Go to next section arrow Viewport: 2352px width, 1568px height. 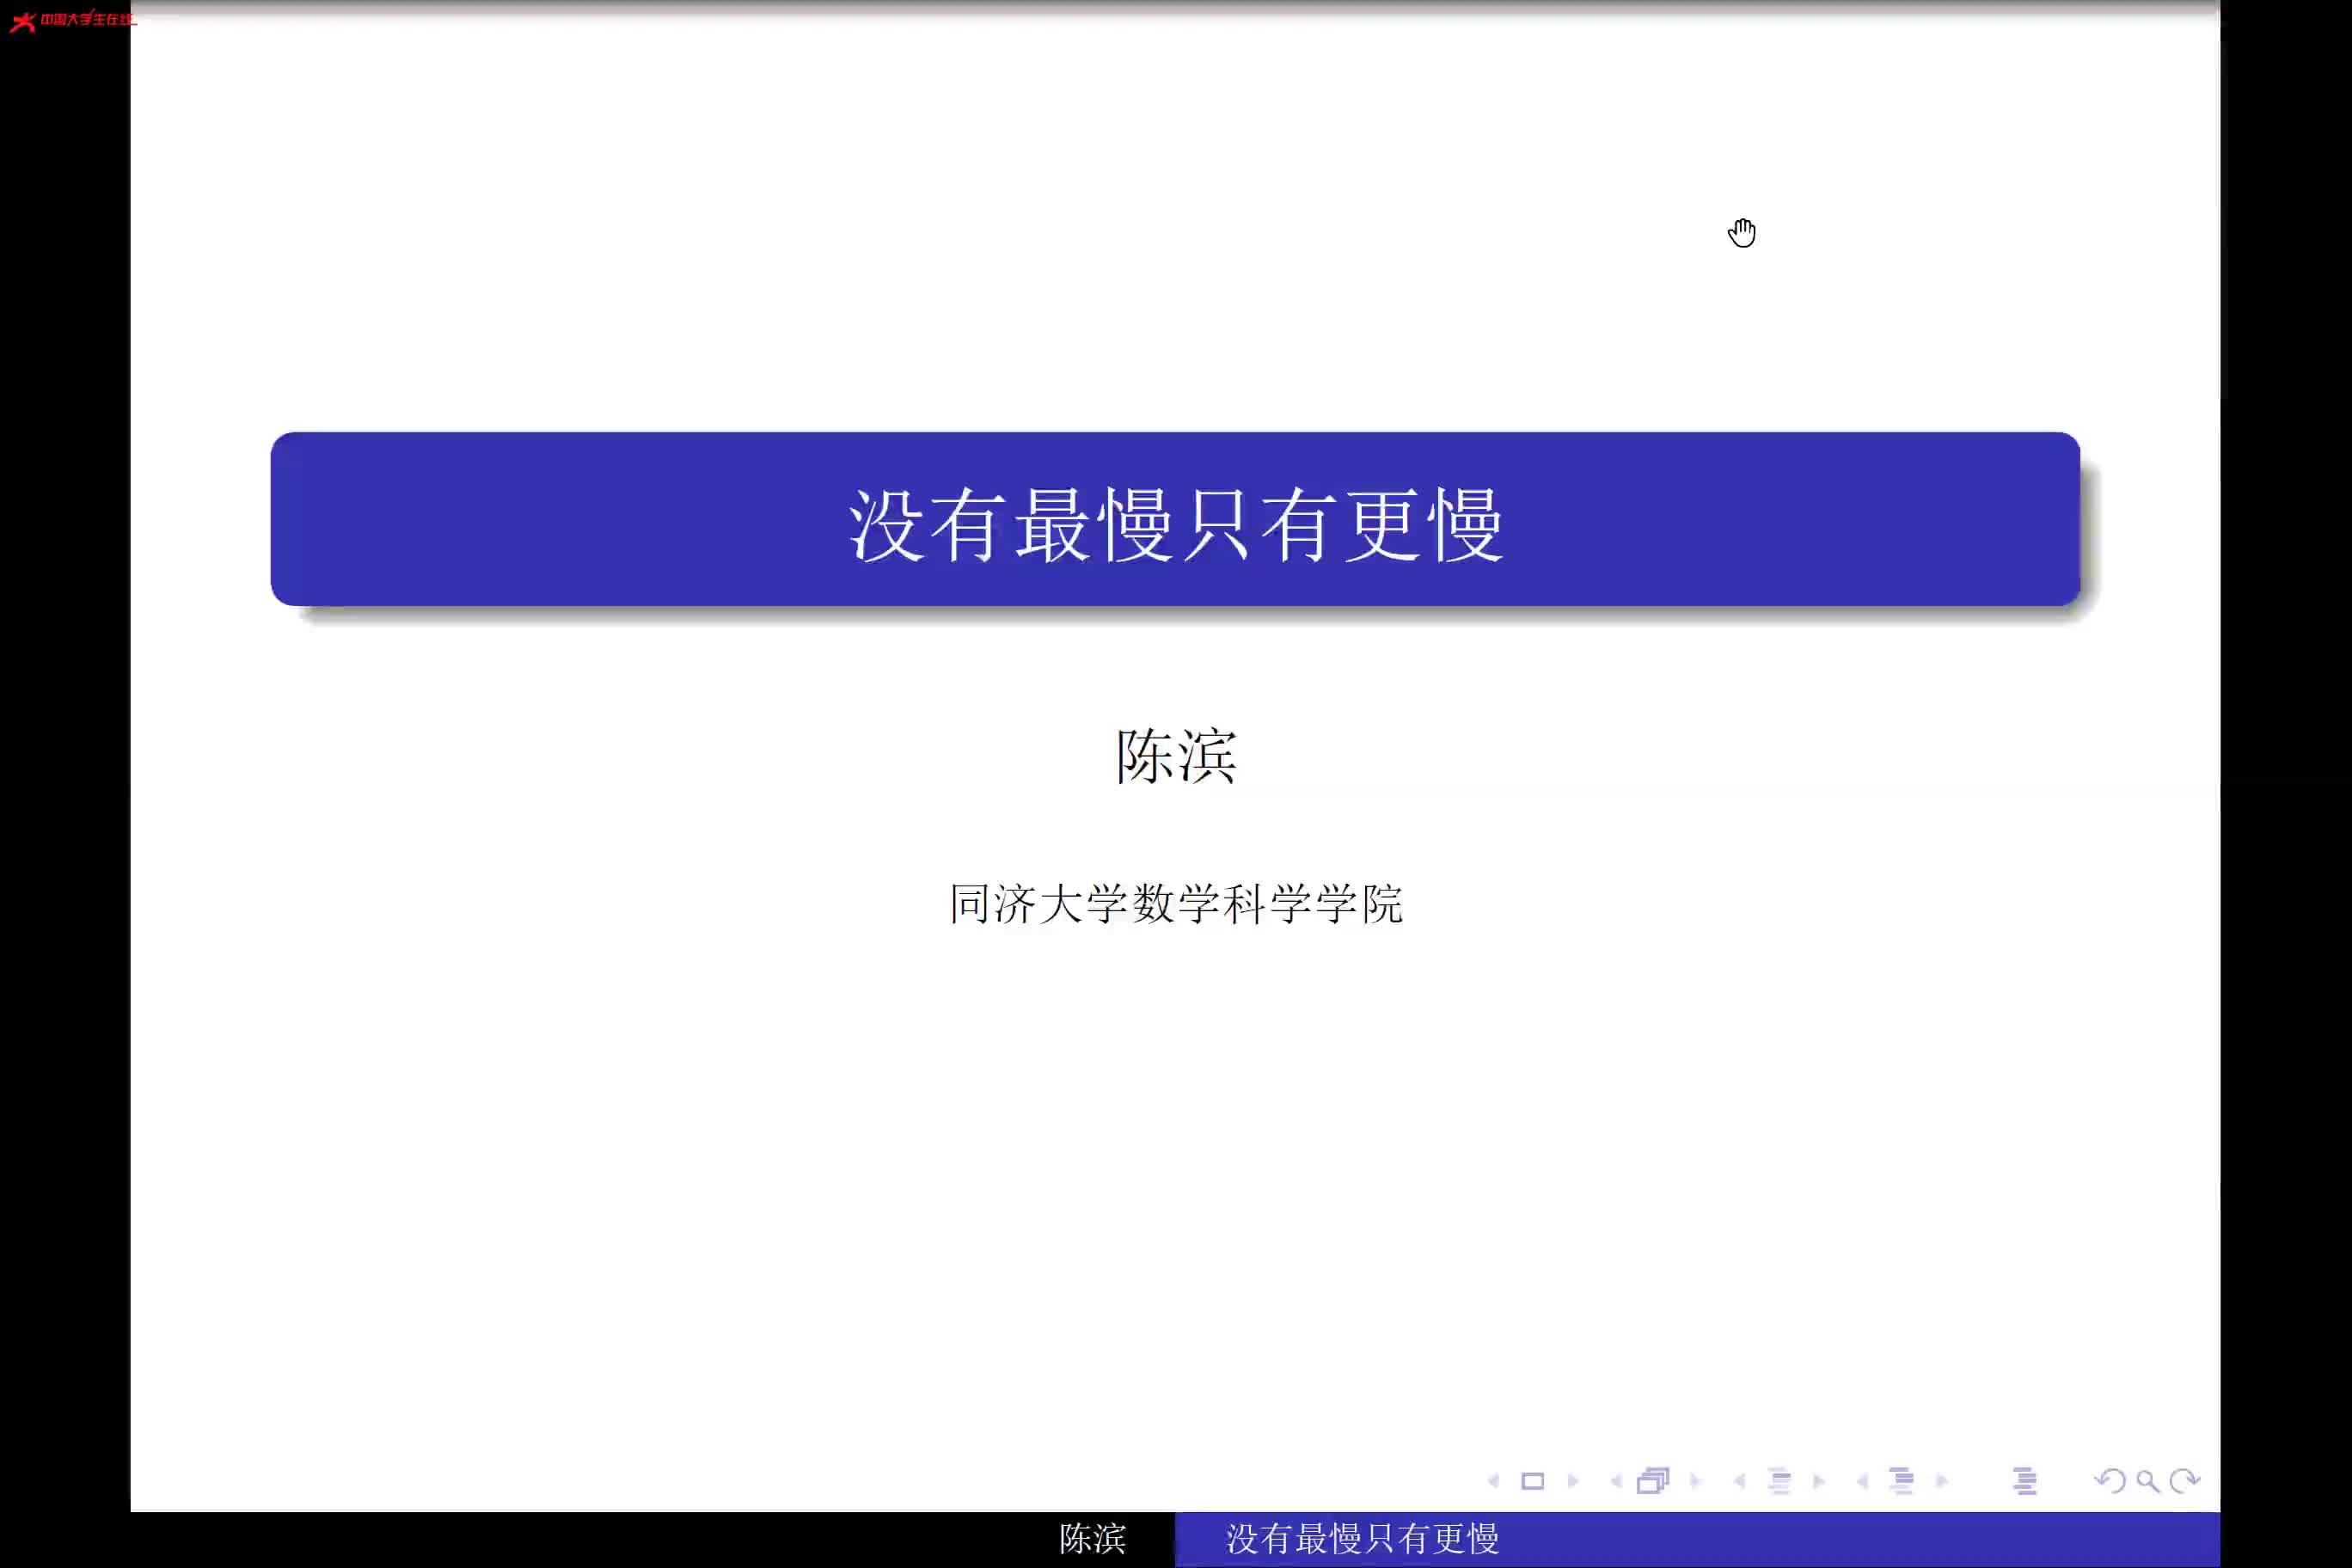click(x=1942, y=1481)
